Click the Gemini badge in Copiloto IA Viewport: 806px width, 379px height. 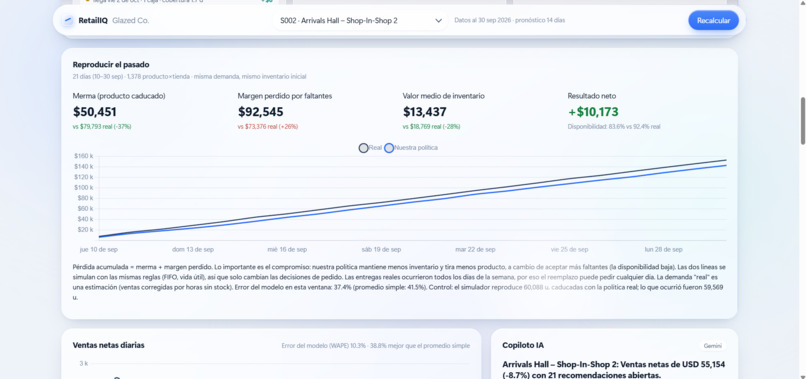(x=713, y=346)
